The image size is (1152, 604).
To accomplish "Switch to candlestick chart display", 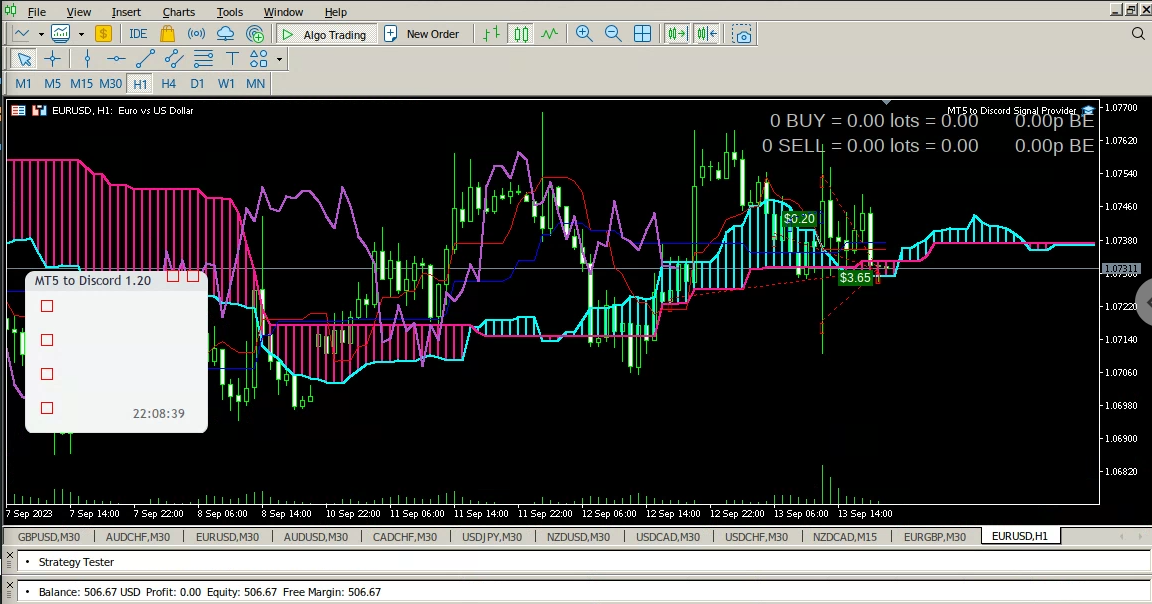I will (x=521, y=34).
